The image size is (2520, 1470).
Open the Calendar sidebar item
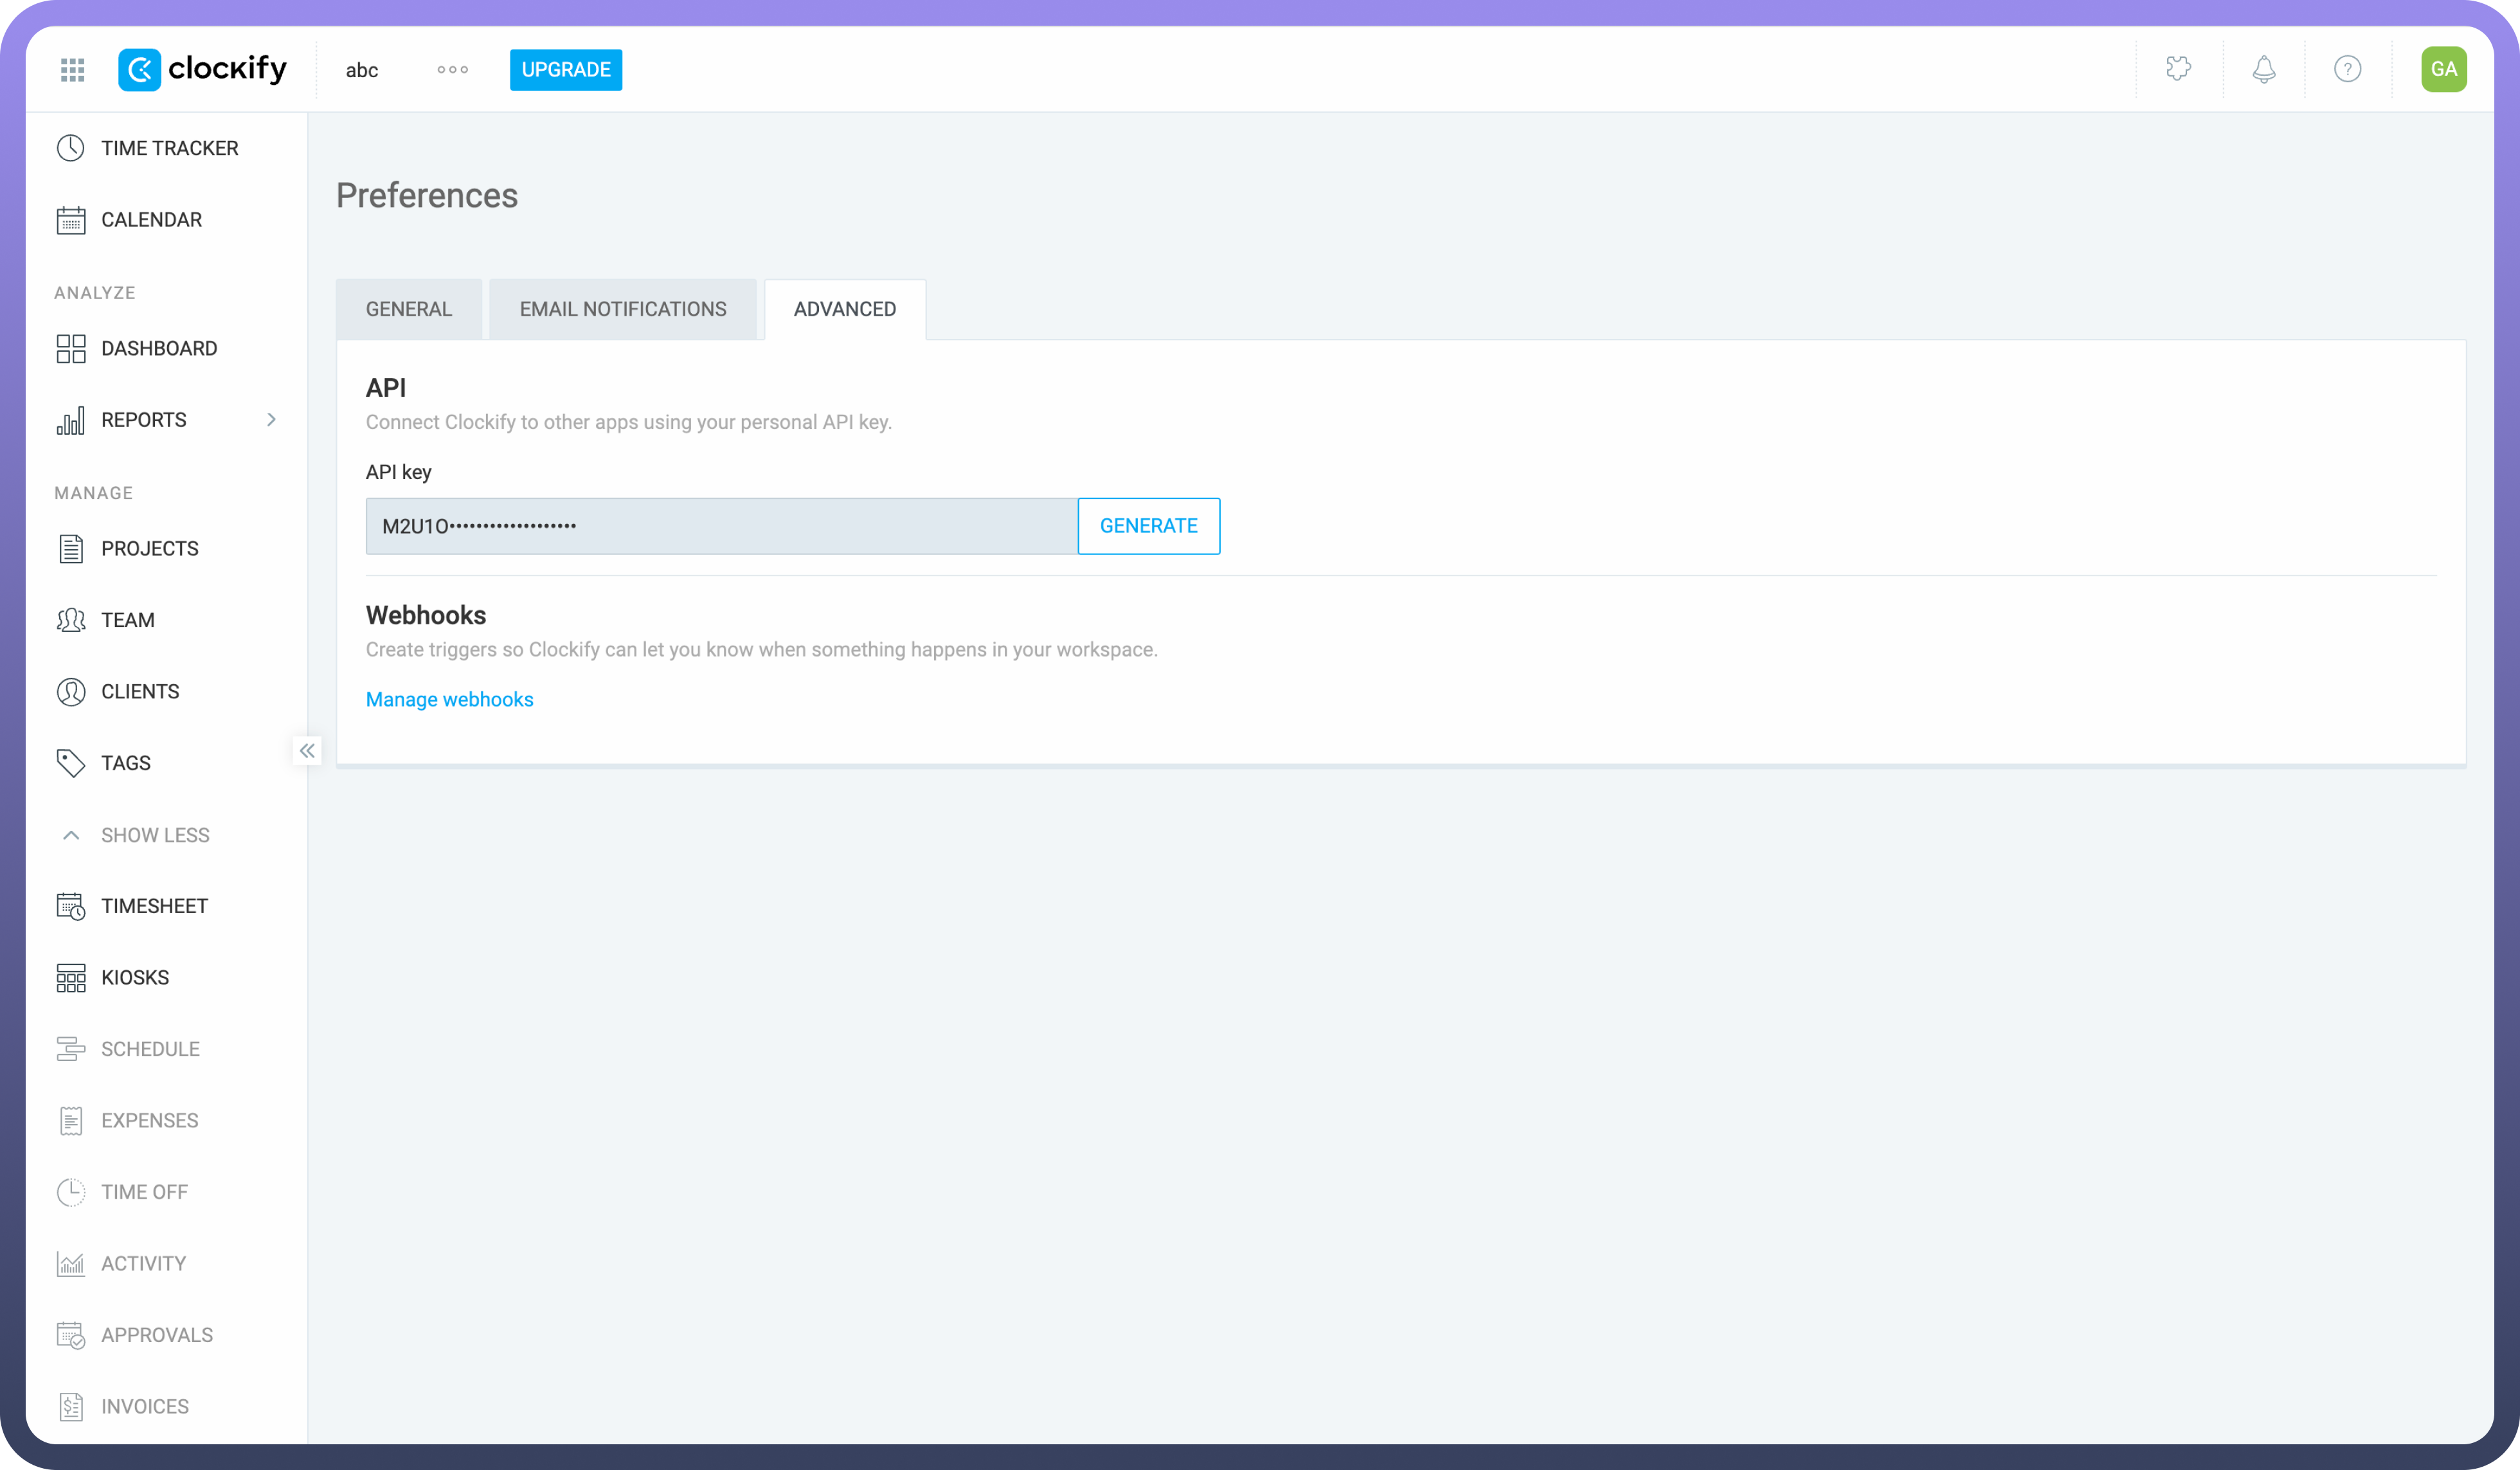point(150,220)
